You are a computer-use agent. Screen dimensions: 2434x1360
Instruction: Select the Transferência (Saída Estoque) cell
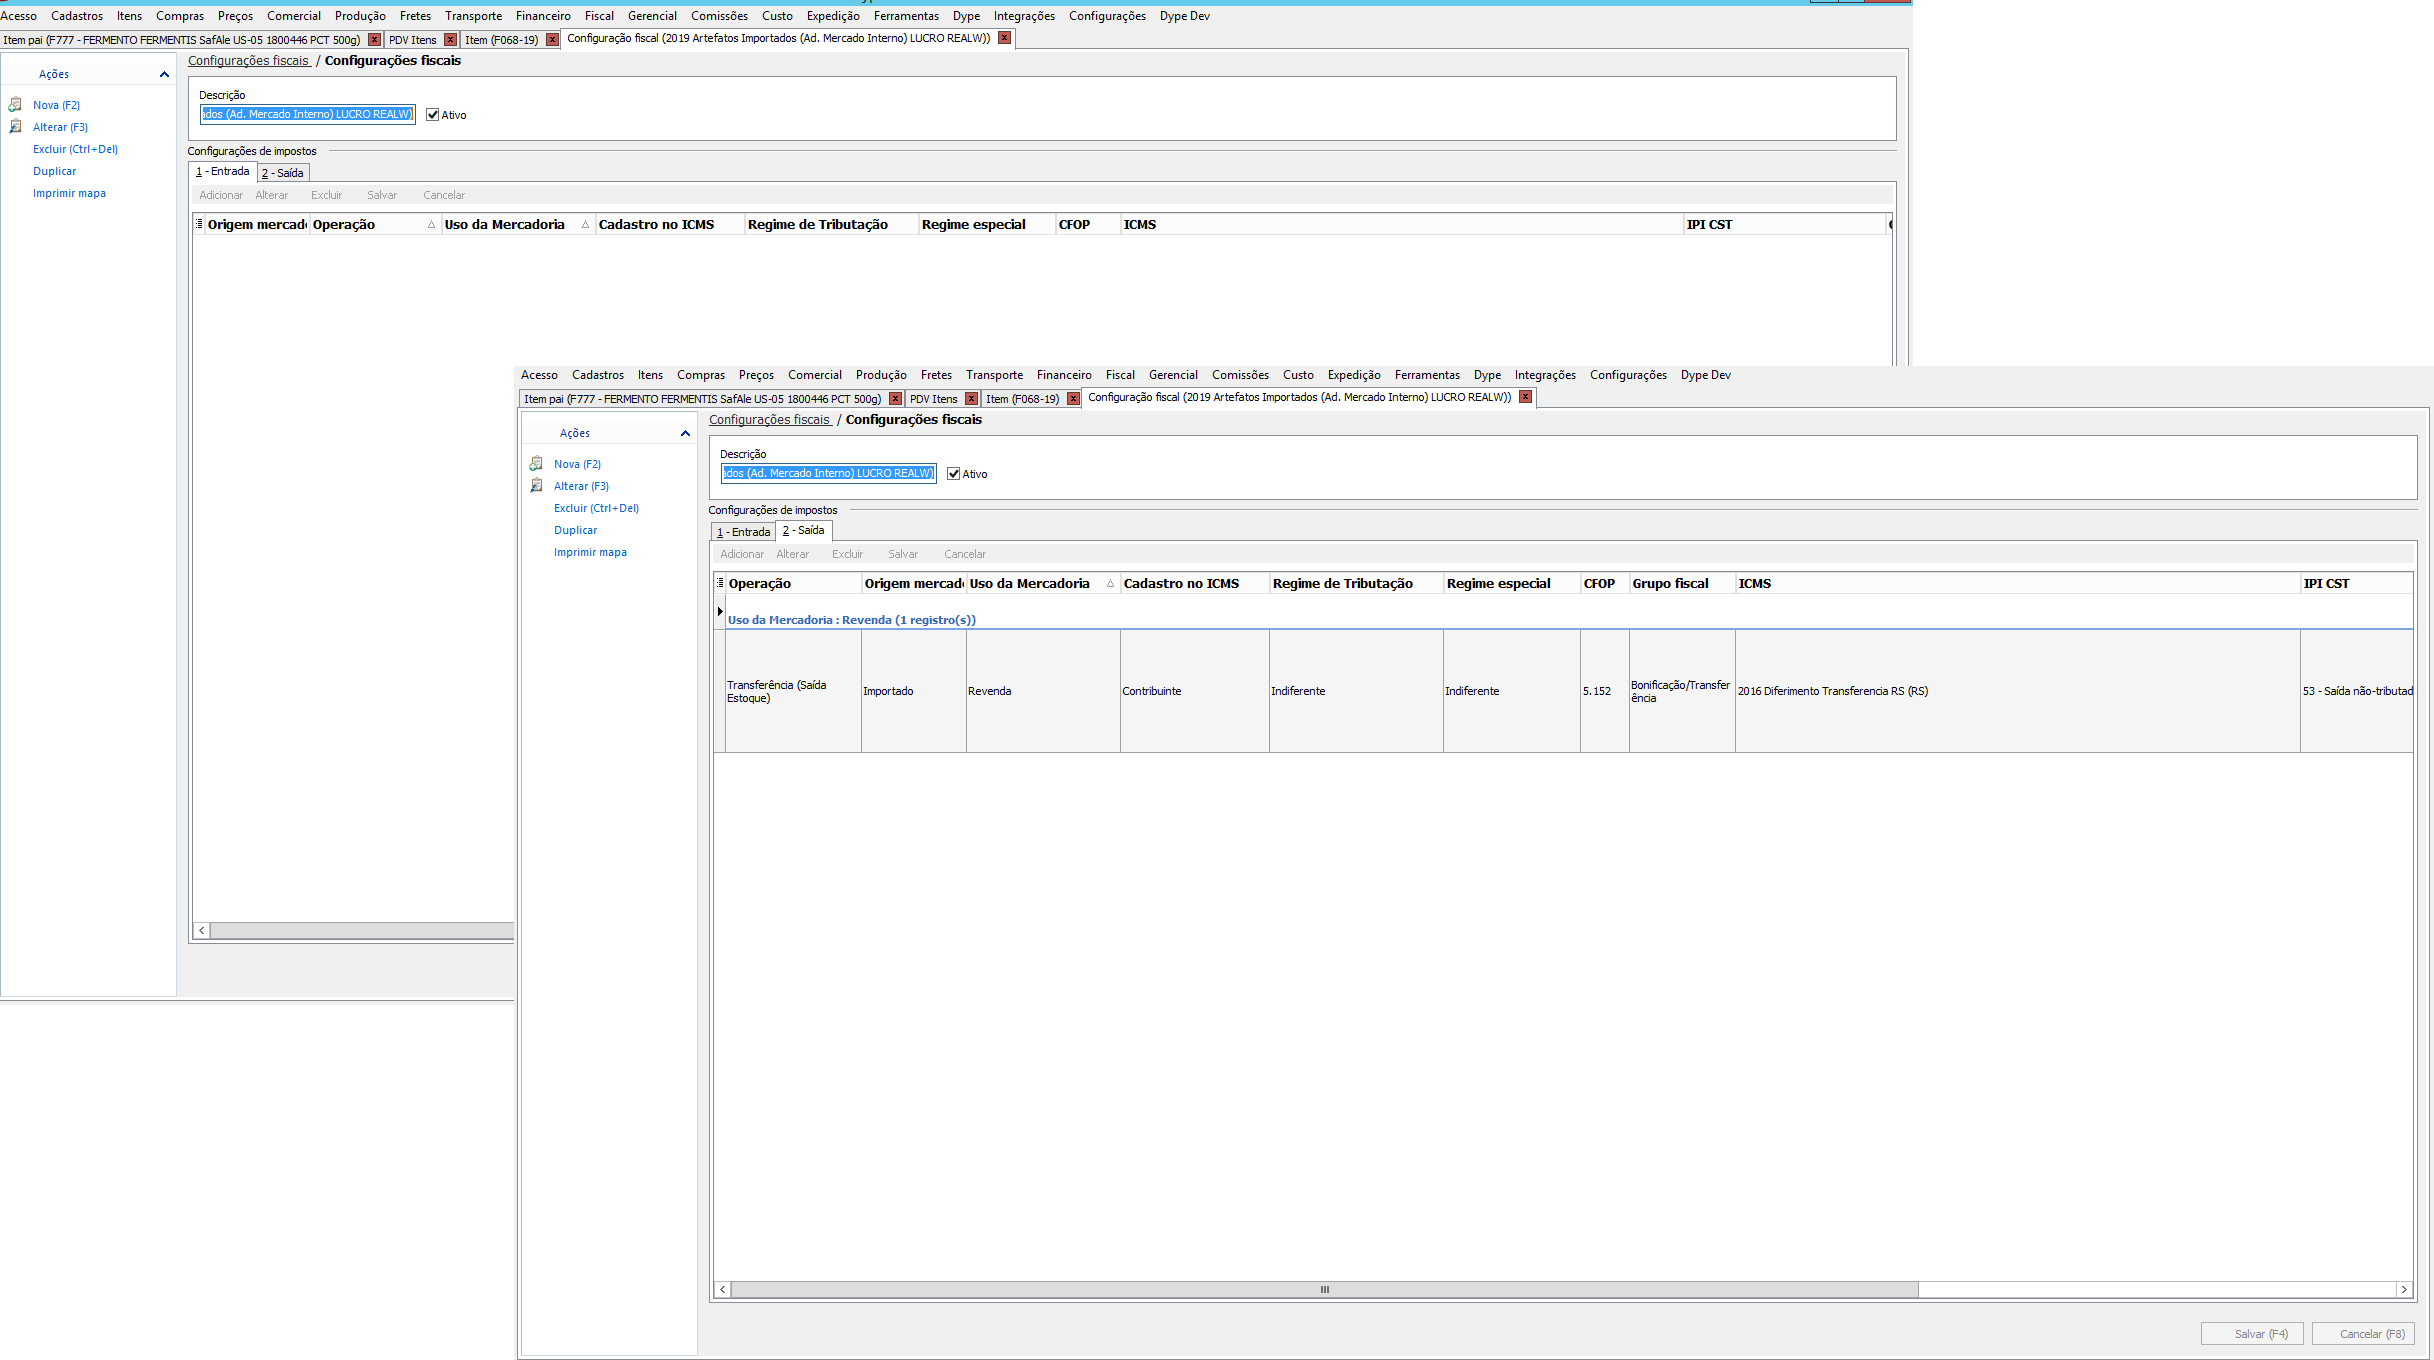coord(793,691)
